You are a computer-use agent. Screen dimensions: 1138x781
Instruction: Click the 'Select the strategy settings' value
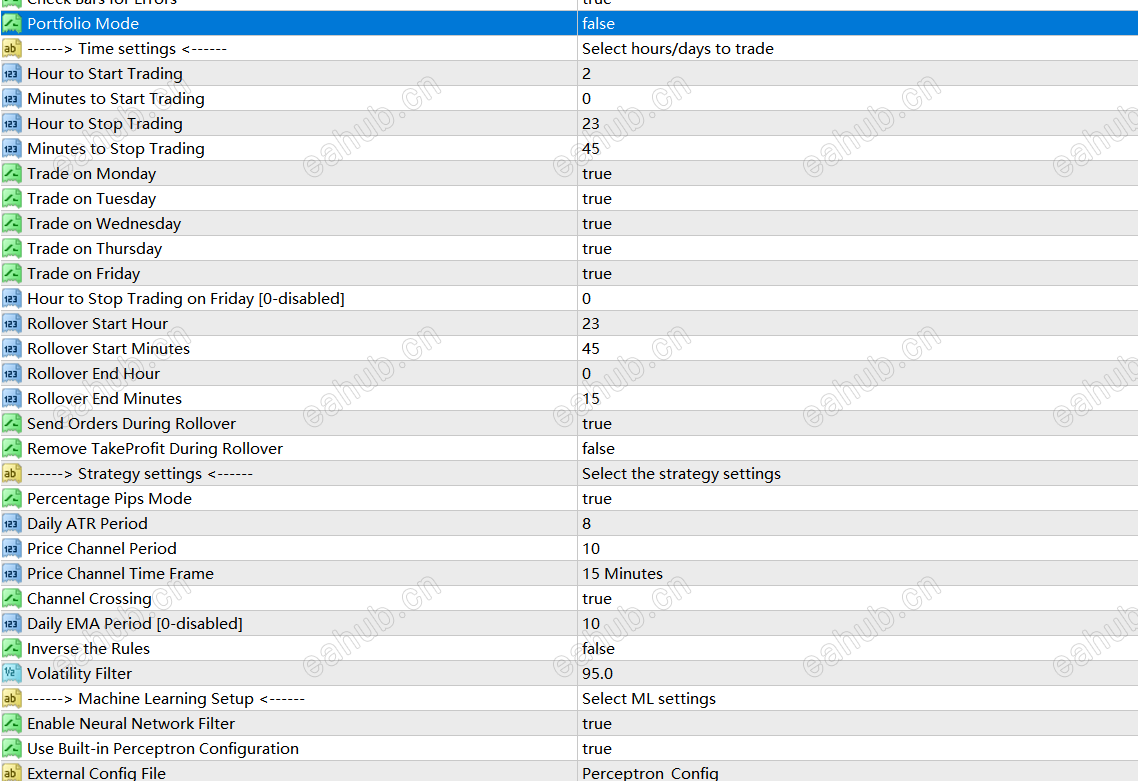[681, 474]
